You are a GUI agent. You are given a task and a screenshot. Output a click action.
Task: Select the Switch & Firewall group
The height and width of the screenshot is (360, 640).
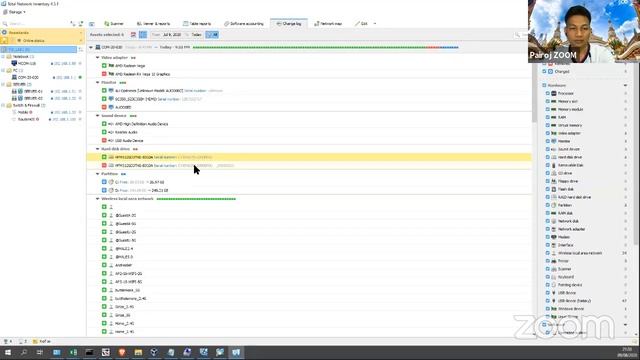click(26, 105)
